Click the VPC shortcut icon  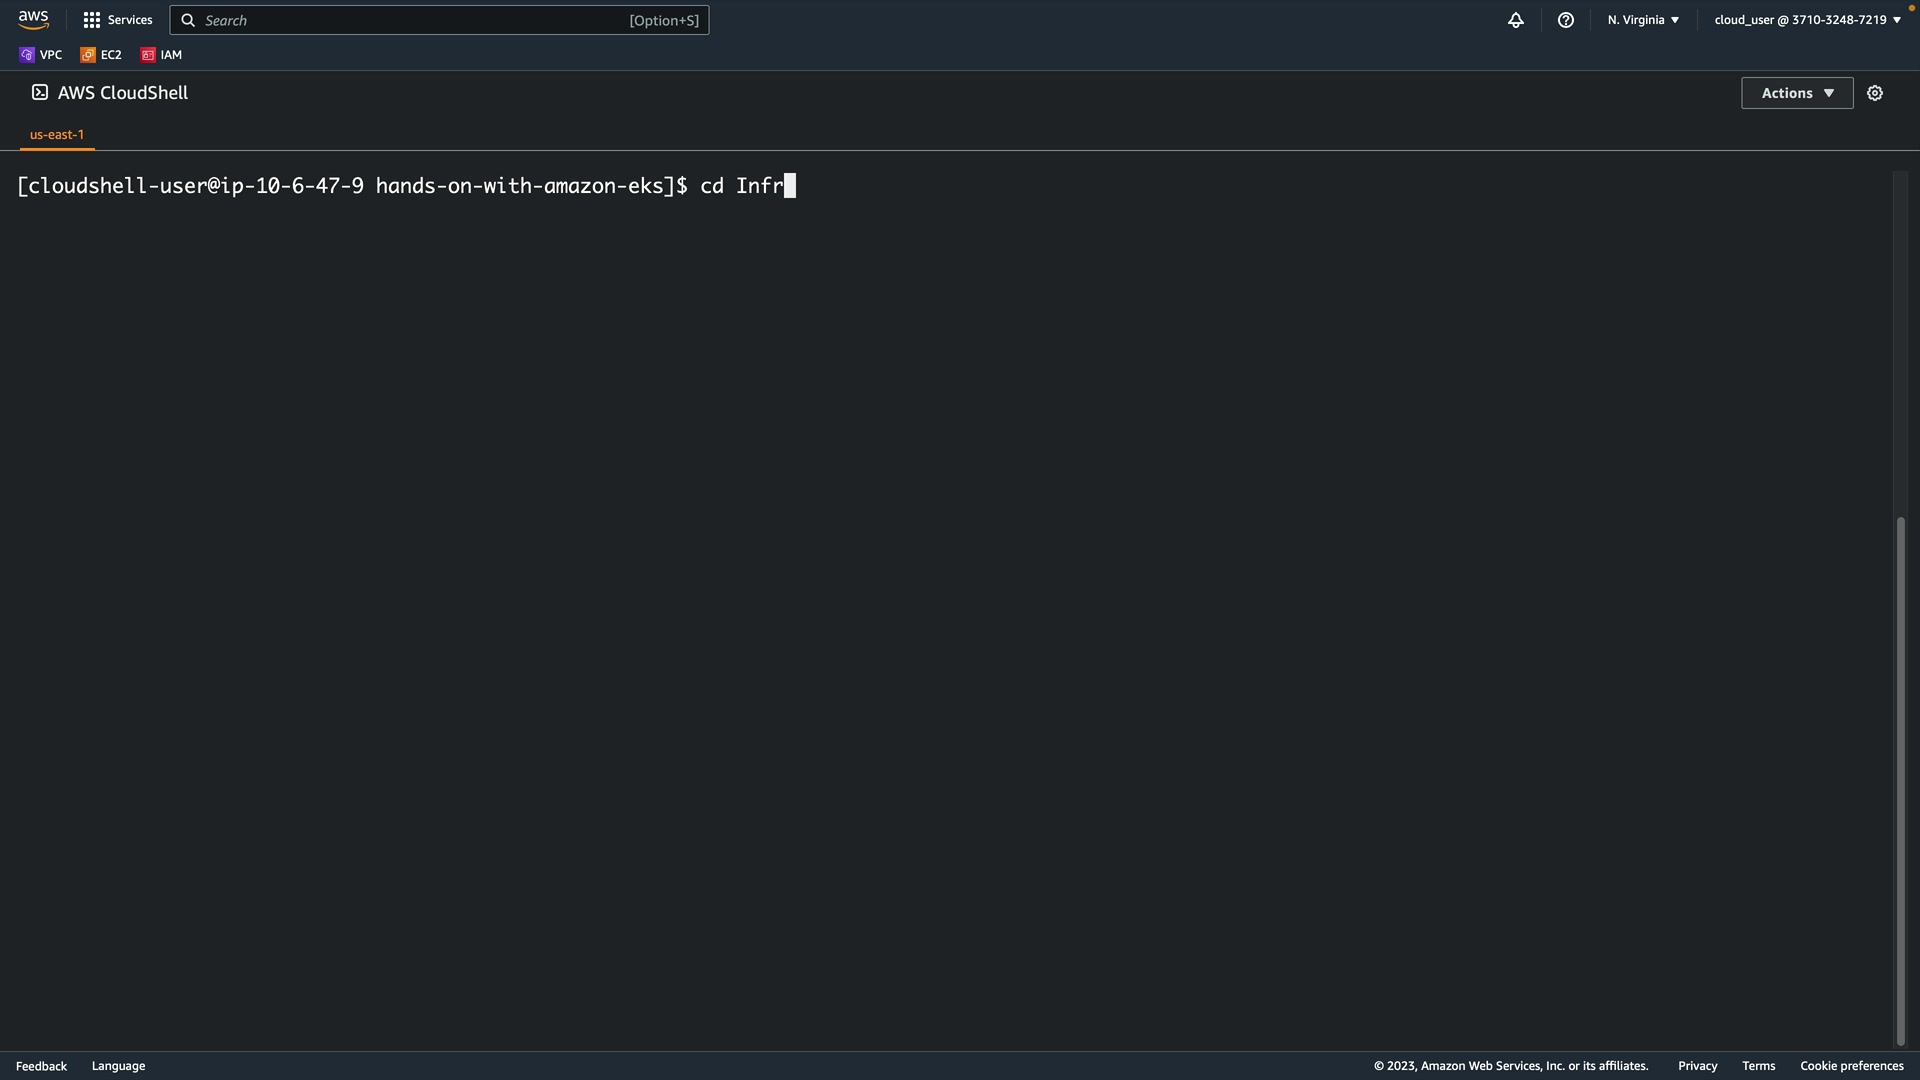(27, 55)
